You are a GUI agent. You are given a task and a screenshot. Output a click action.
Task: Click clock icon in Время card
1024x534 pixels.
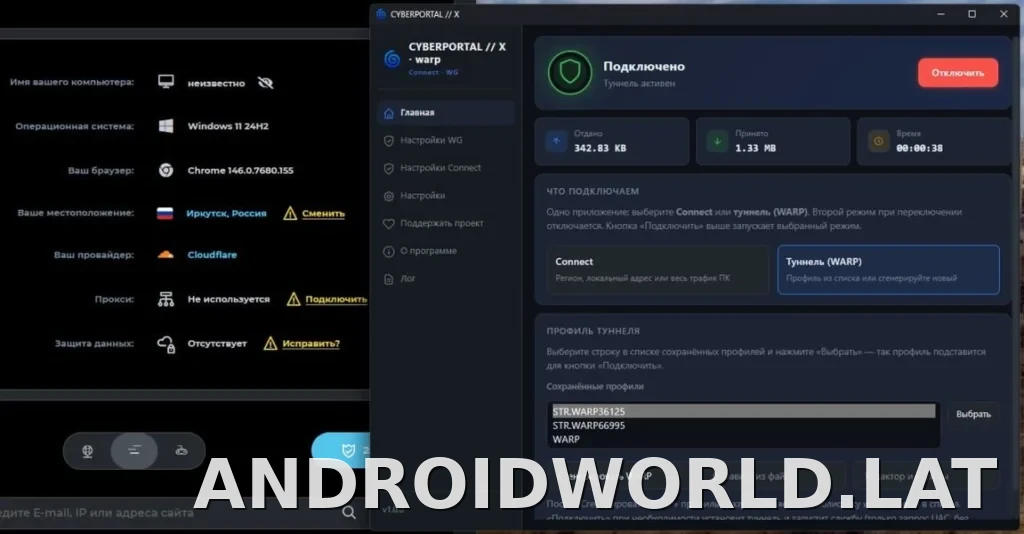tap(878, 141)
